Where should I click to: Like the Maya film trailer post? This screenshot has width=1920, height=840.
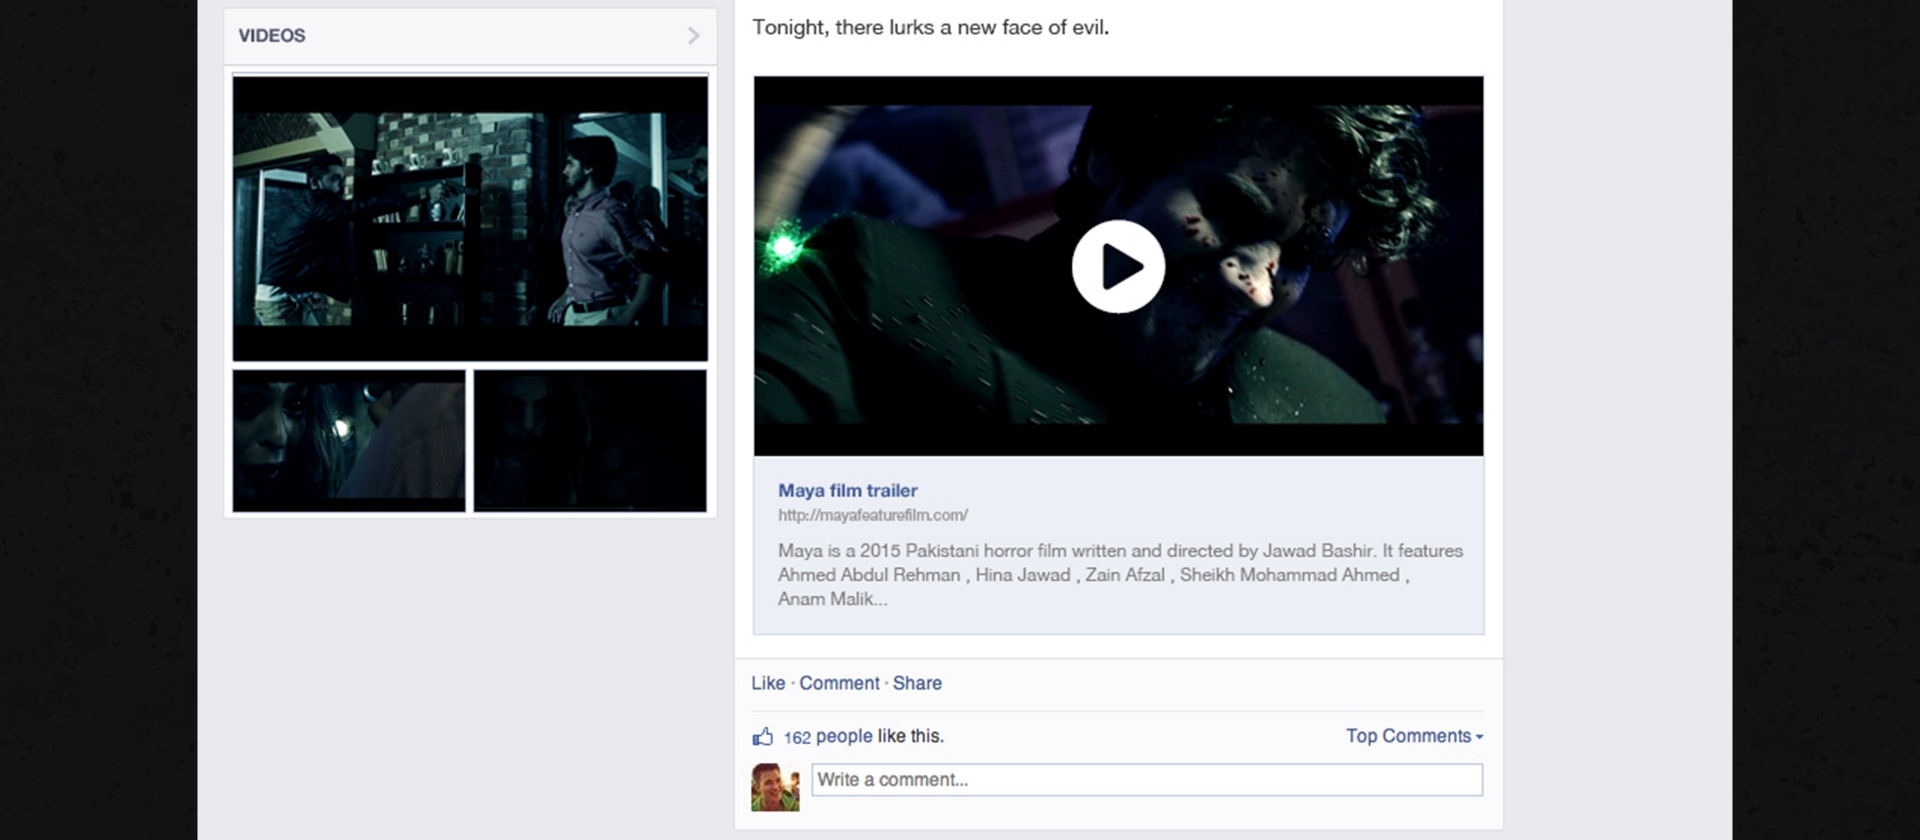pos(767,683)
